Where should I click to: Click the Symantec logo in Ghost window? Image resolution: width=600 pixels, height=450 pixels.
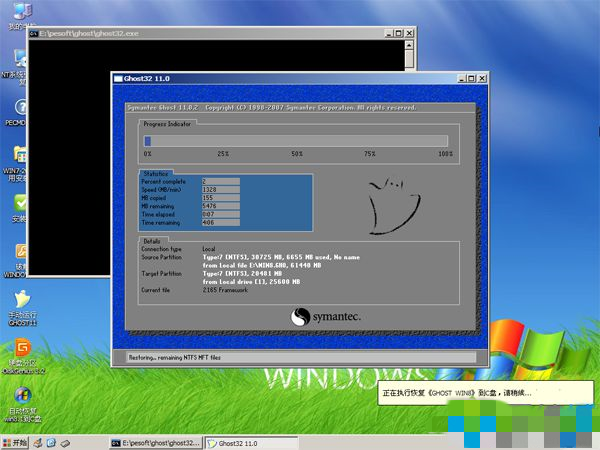(x=327, y=318)
